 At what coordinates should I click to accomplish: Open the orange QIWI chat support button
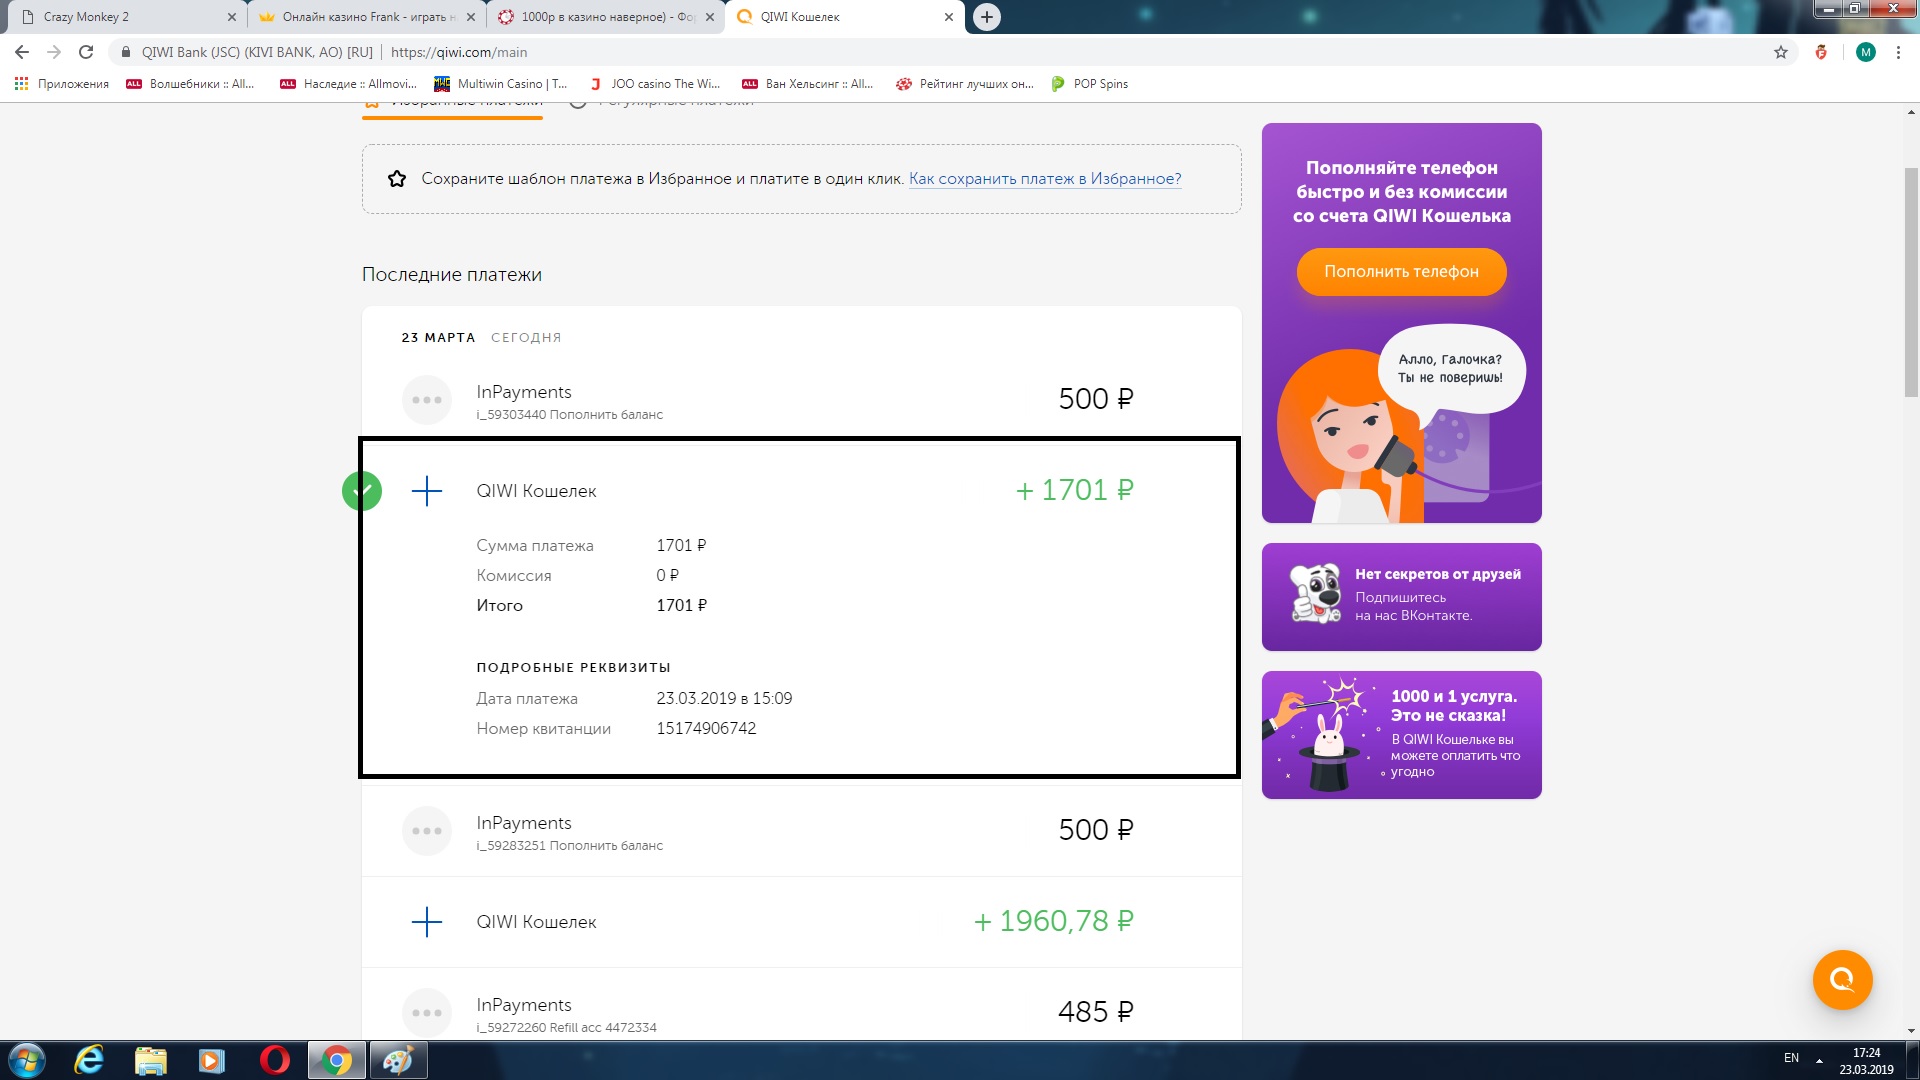(x=1842, y=980)
